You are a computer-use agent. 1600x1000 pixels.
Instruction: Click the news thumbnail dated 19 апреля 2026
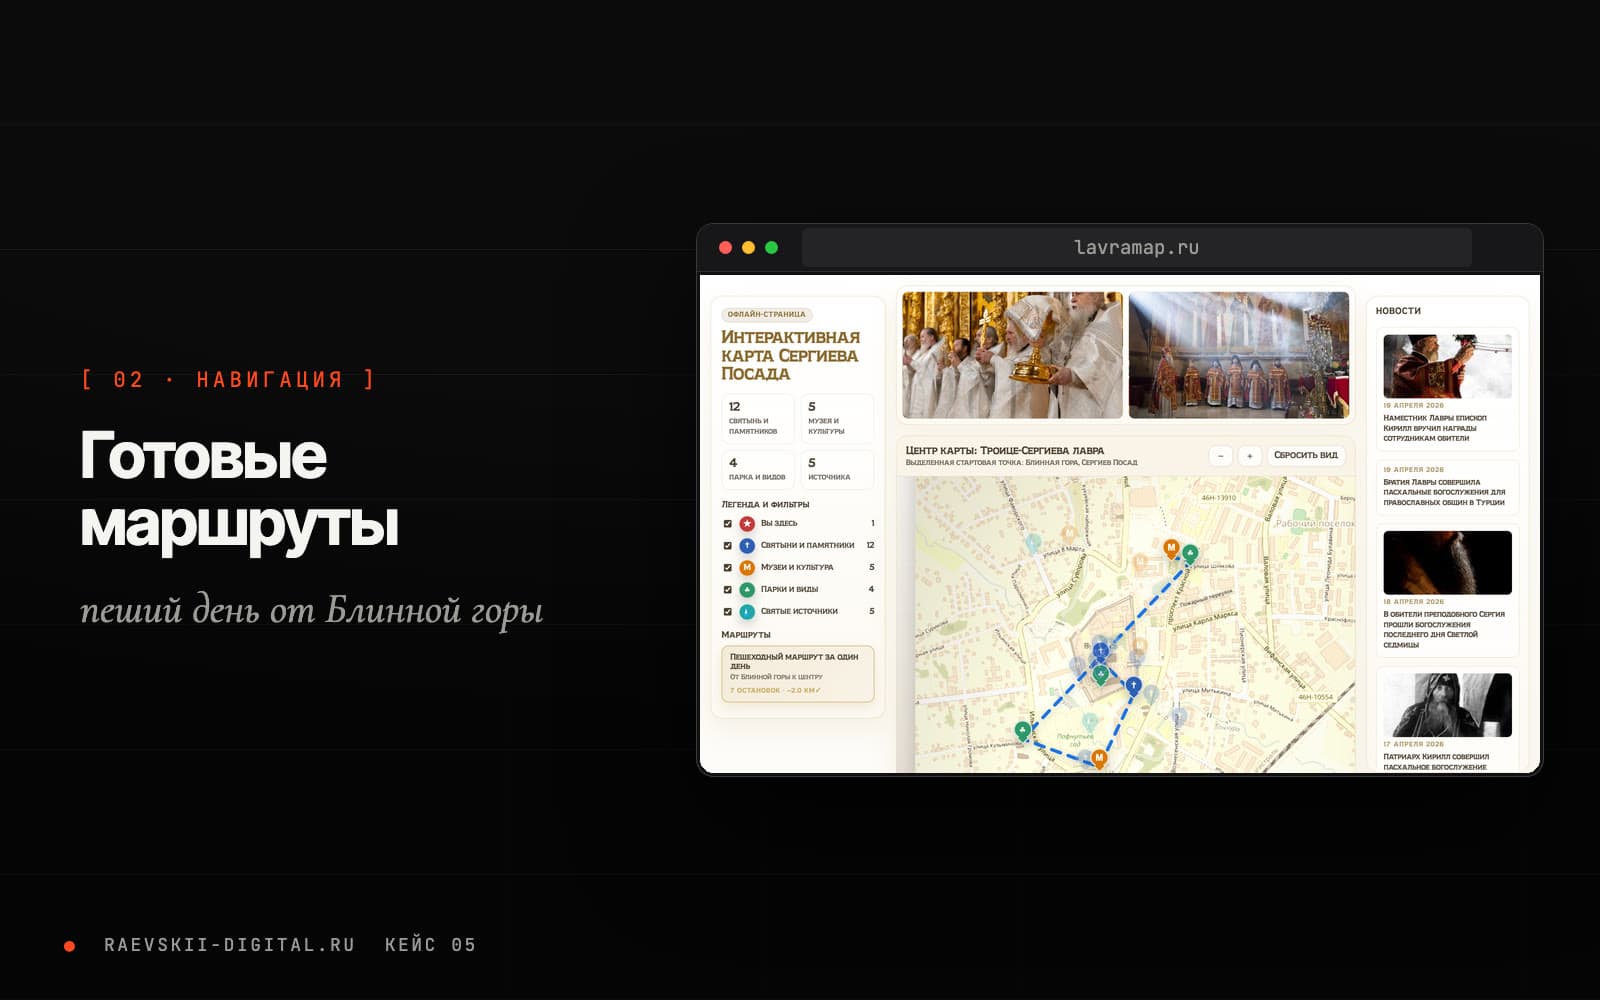pos(1447,366)
